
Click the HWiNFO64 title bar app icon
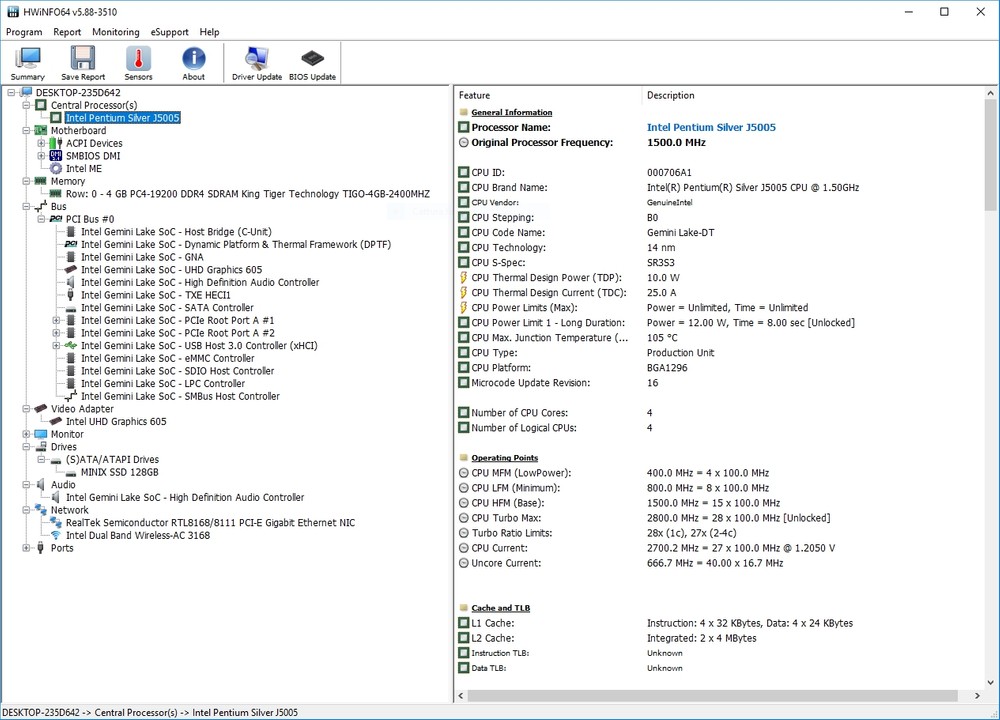pyautogui.click(x=13, y=11)
